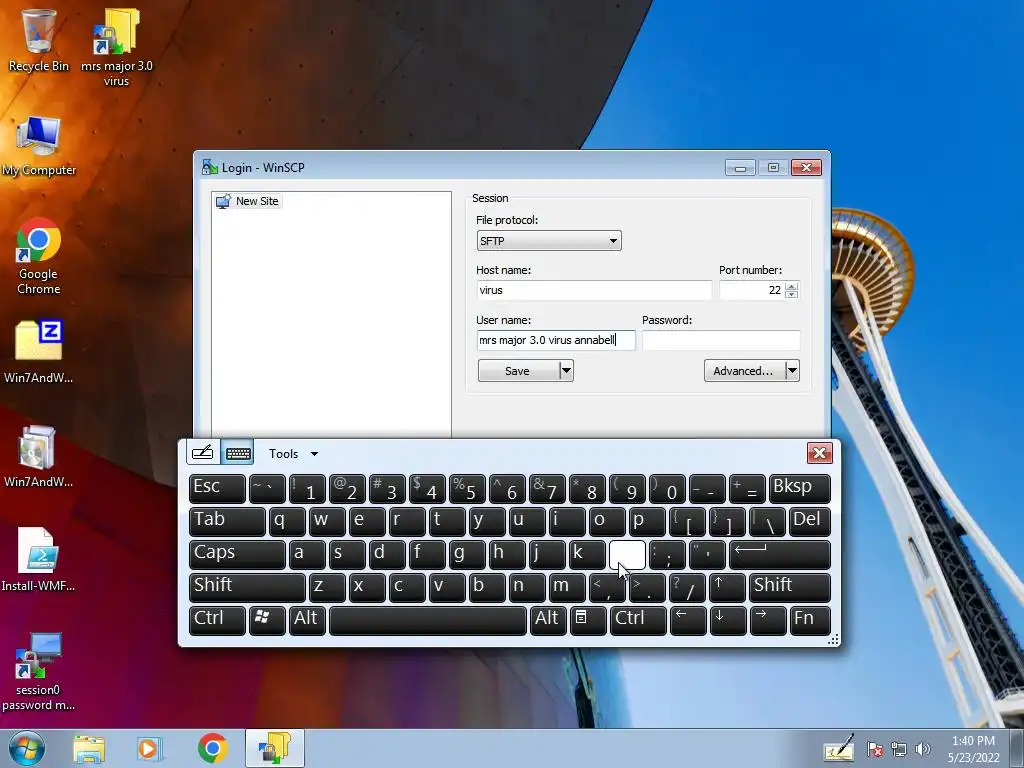The image size is (1024, 768).
Task: Toggle the left Ctrl key
Action: (217, 620)
